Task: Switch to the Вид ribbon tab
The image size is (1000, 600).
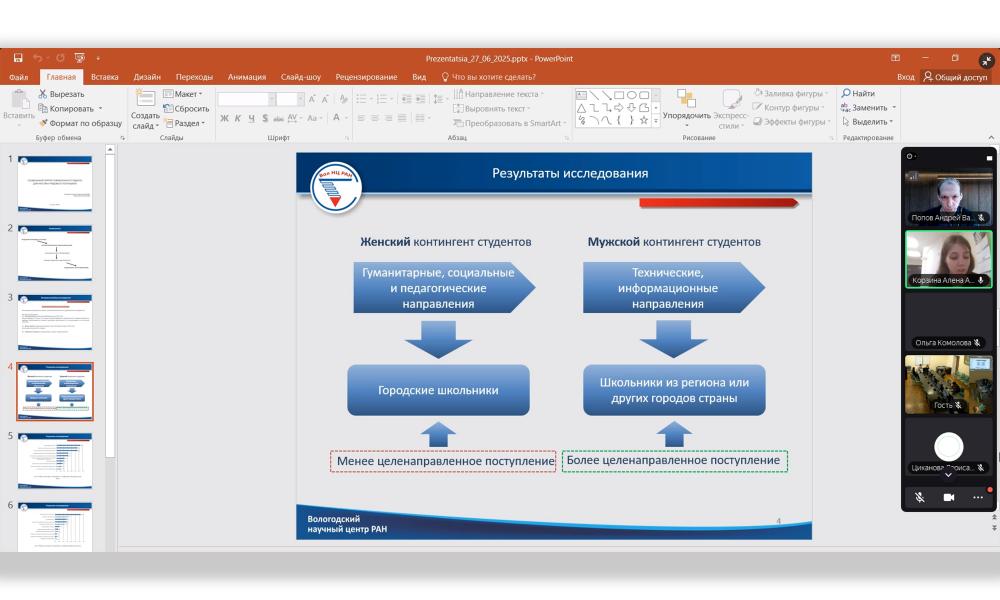Action: pyautogui.click(x=419, y=77)
